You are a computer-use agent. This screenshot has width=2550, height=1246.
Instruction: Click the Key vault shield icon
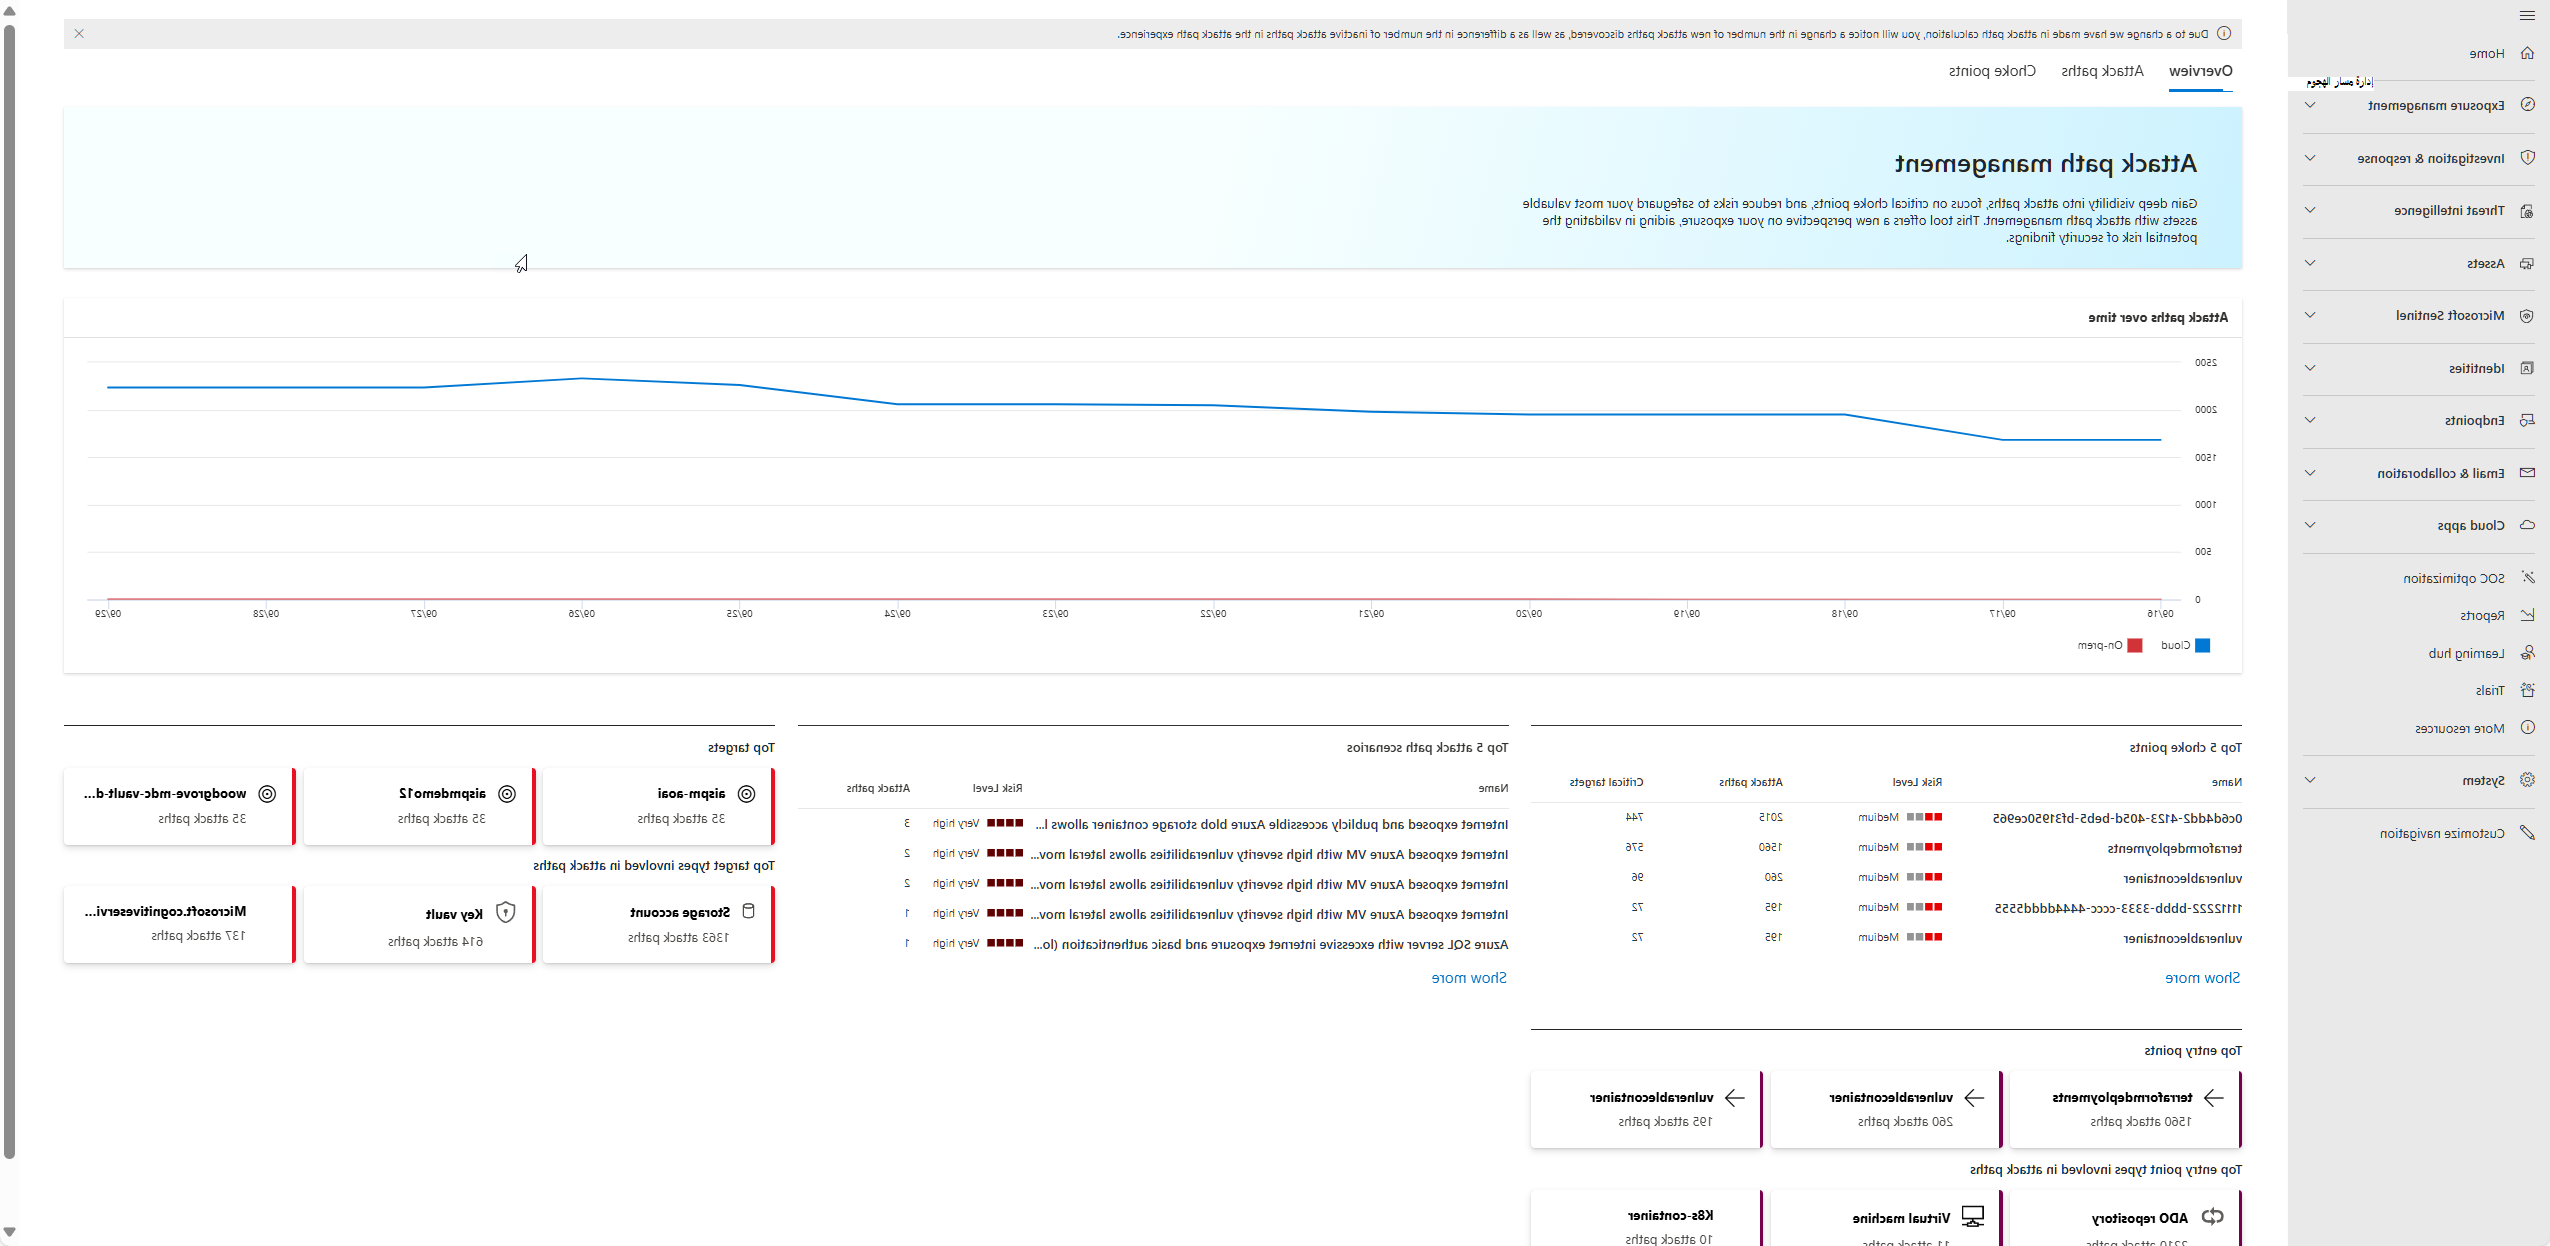[506, 913]
